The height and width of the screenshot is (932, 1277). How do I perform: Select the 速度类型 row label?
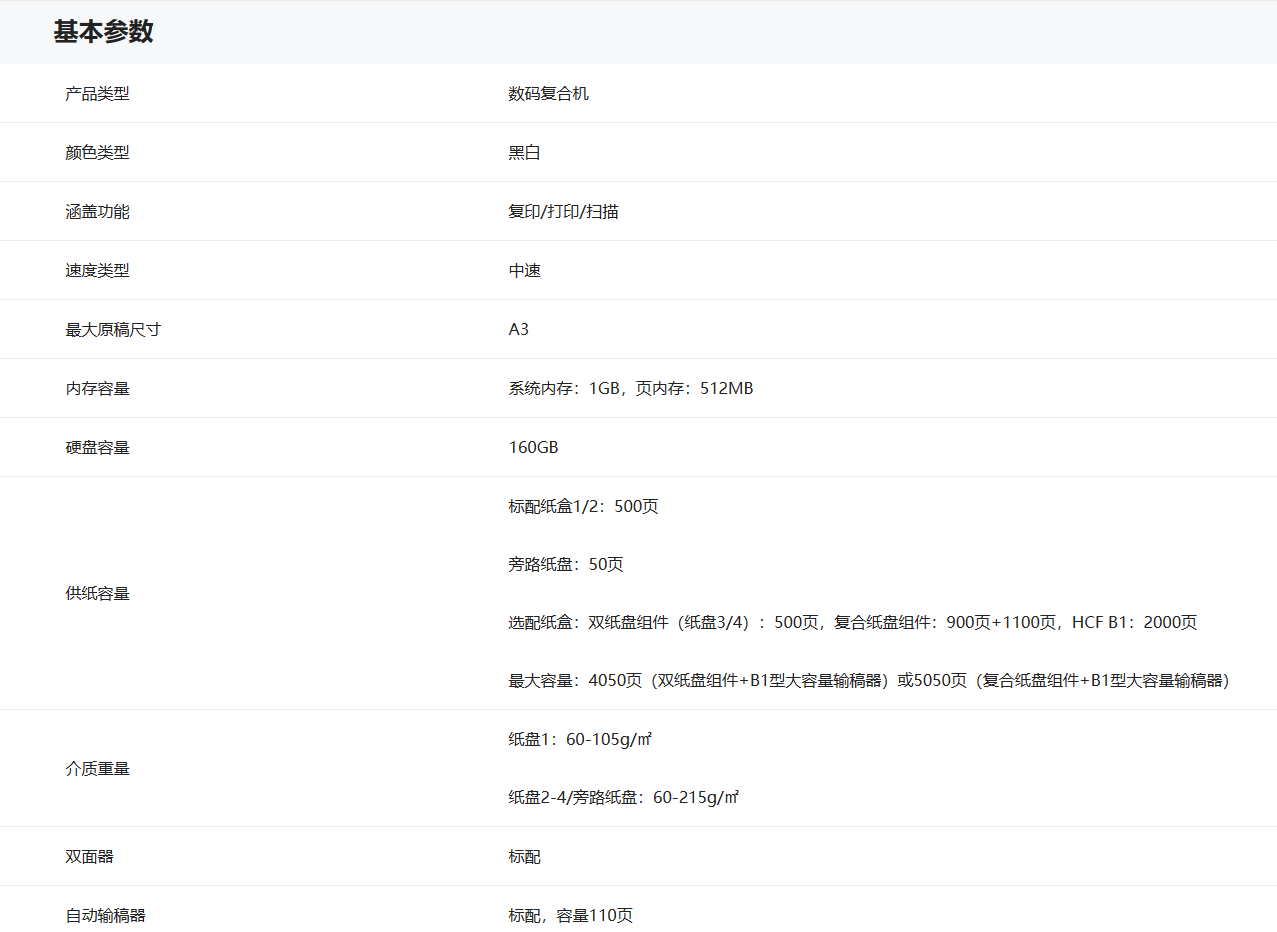[x=97, y=271]
